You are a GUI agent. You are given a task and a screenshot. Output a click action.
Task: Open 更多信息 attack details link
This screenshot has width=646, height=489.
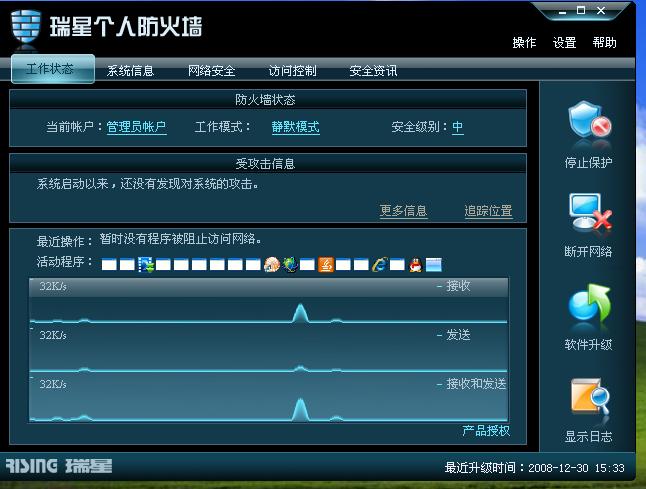pyautogui.click(x=403, y=211)
